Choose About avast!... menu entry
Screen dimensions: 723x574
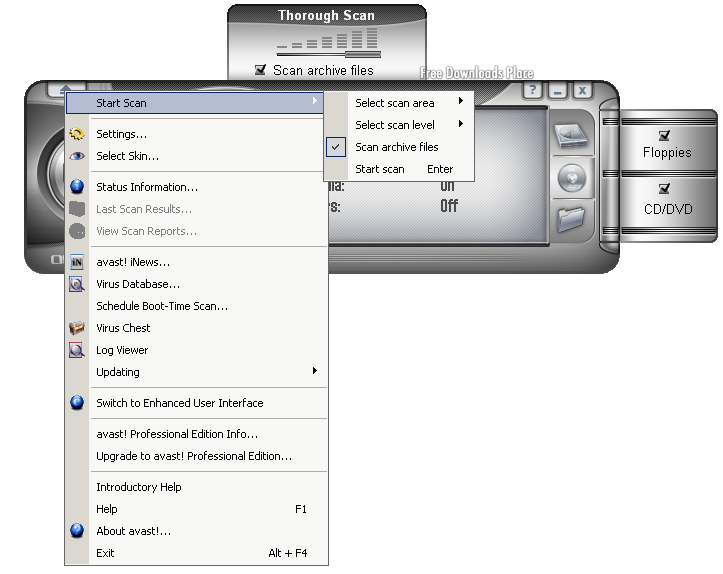point(196,531)
